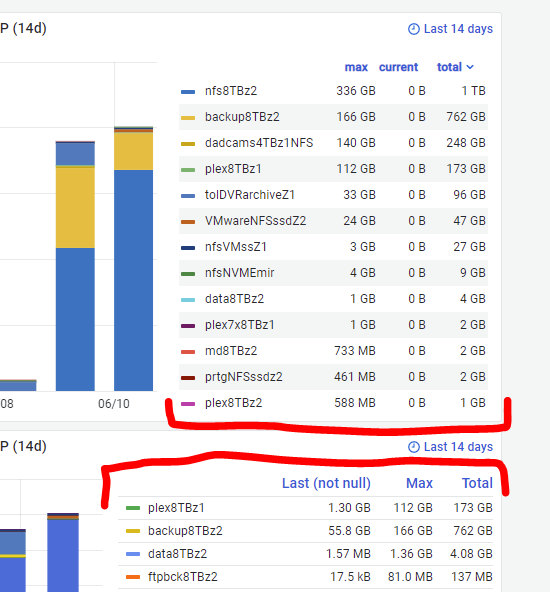
Task: Click the backup8TBz2 yellow swatch in upper legend
Action: (x=188, y=118)
